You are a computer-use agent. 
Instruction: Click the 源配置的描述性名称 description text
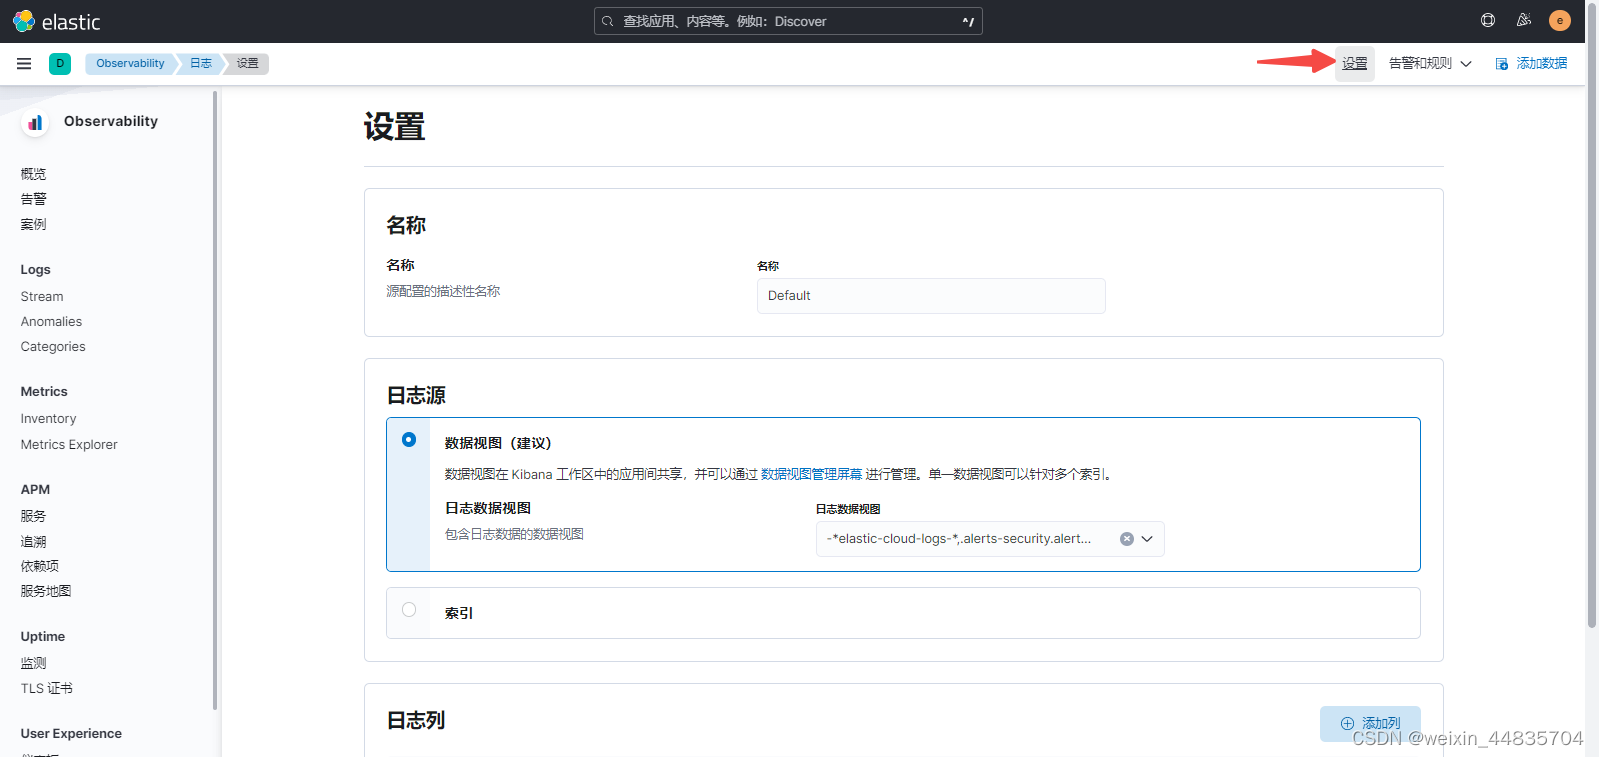[x=443, y=291]
